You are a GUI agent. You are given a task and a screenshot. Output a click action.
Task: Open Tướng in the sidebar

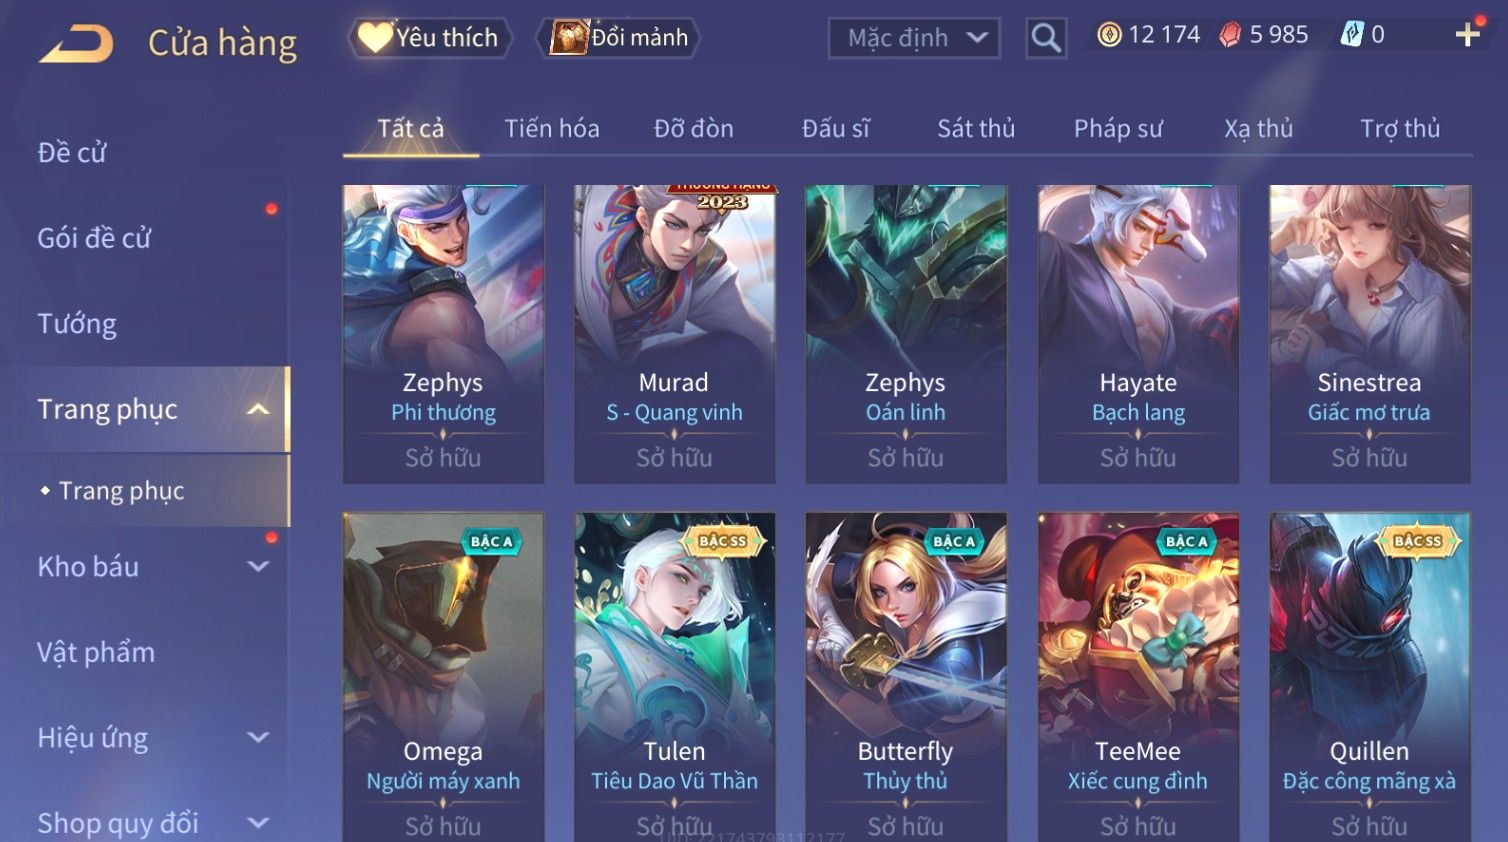tap(77, 324)
